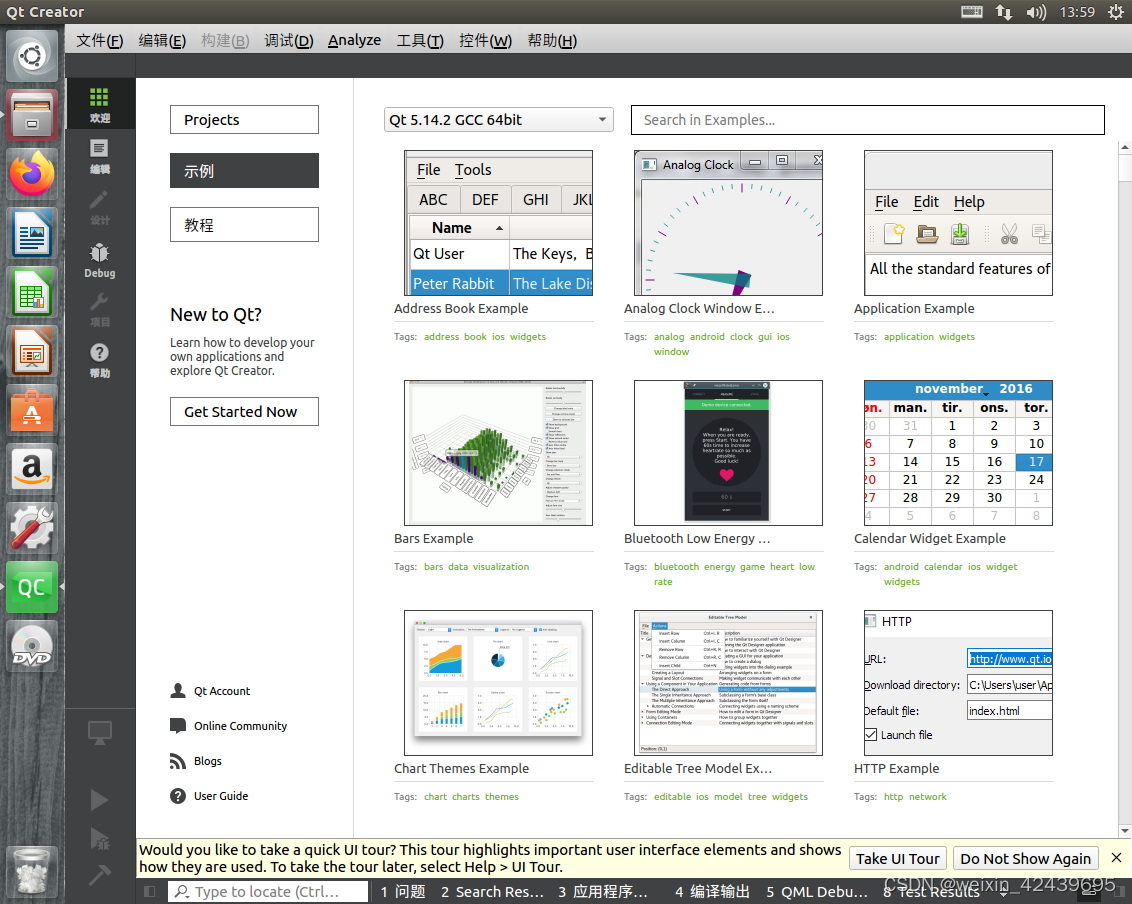Open LibreOffice Calc from the dock
Viewport: 1132px width, 904px height.
[x=32, y=292]
